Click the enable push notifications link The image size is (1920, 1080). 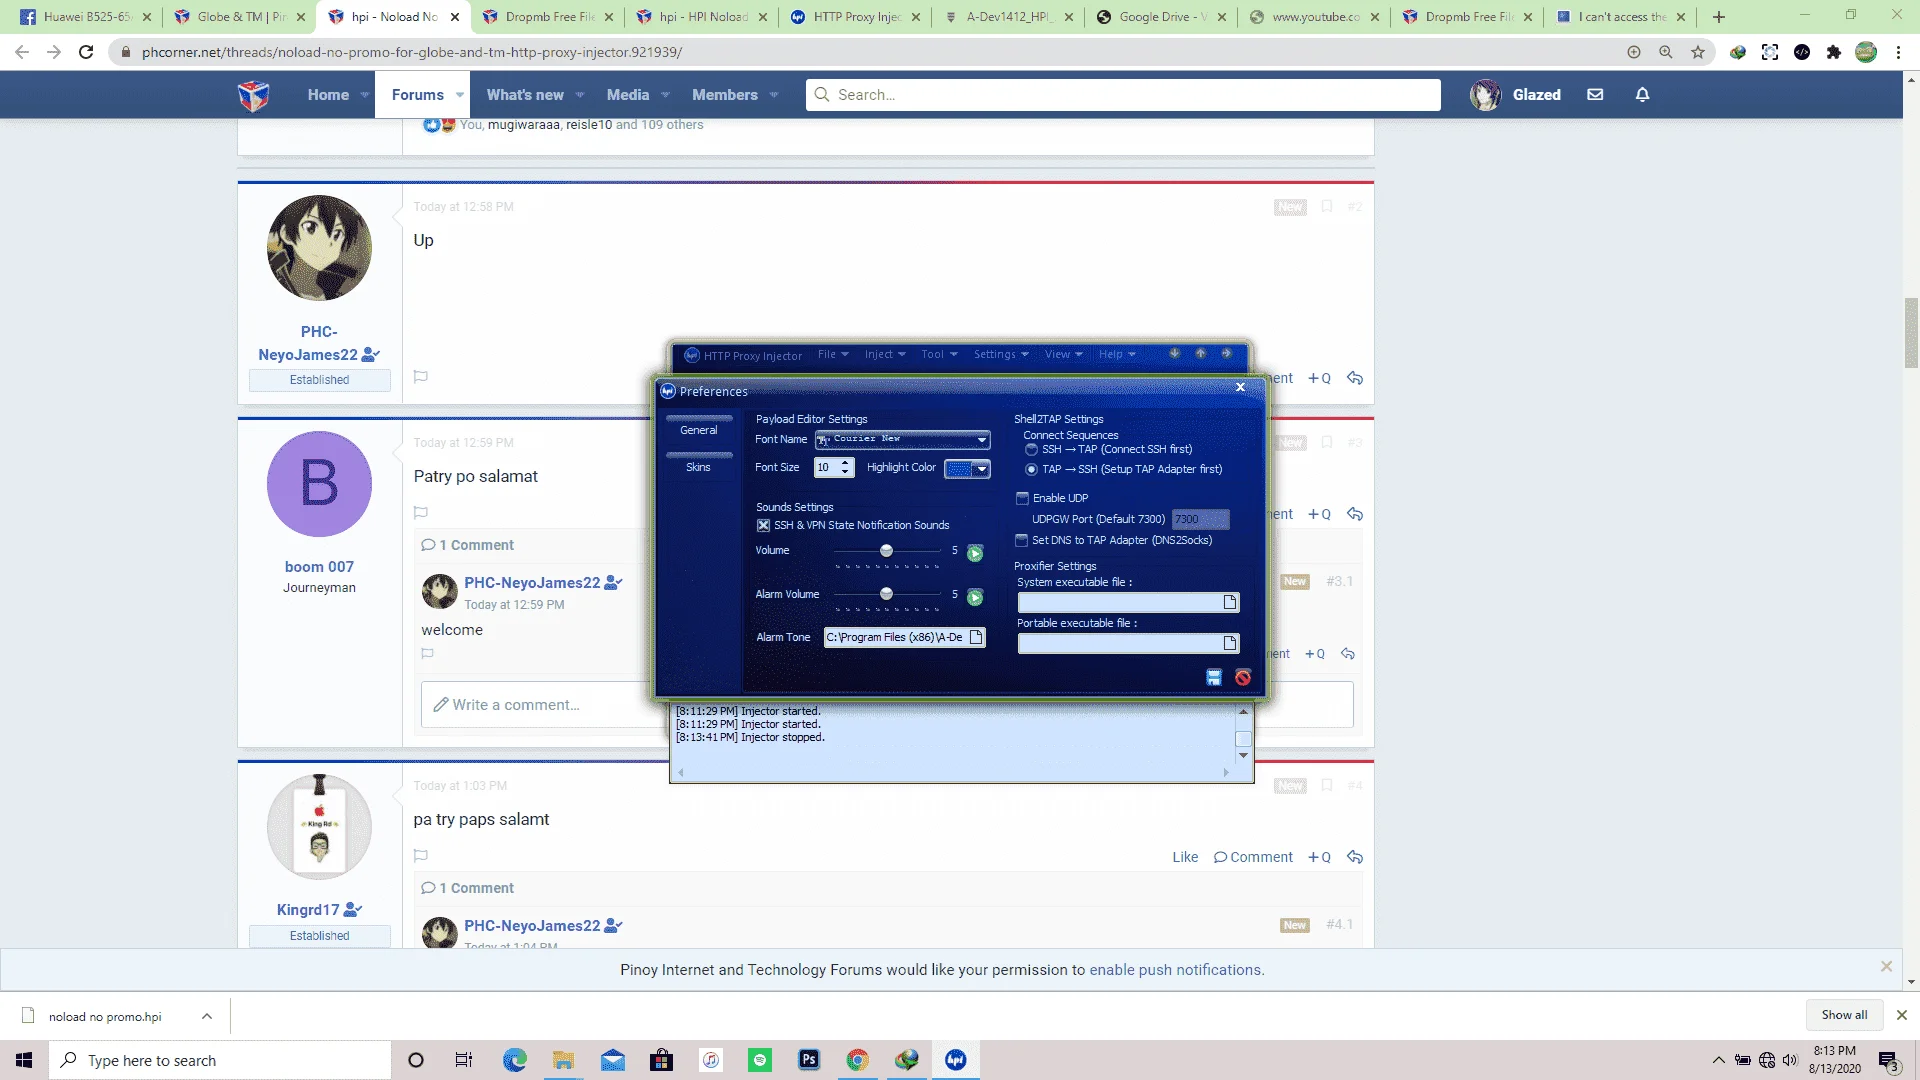pos(1176,970)
